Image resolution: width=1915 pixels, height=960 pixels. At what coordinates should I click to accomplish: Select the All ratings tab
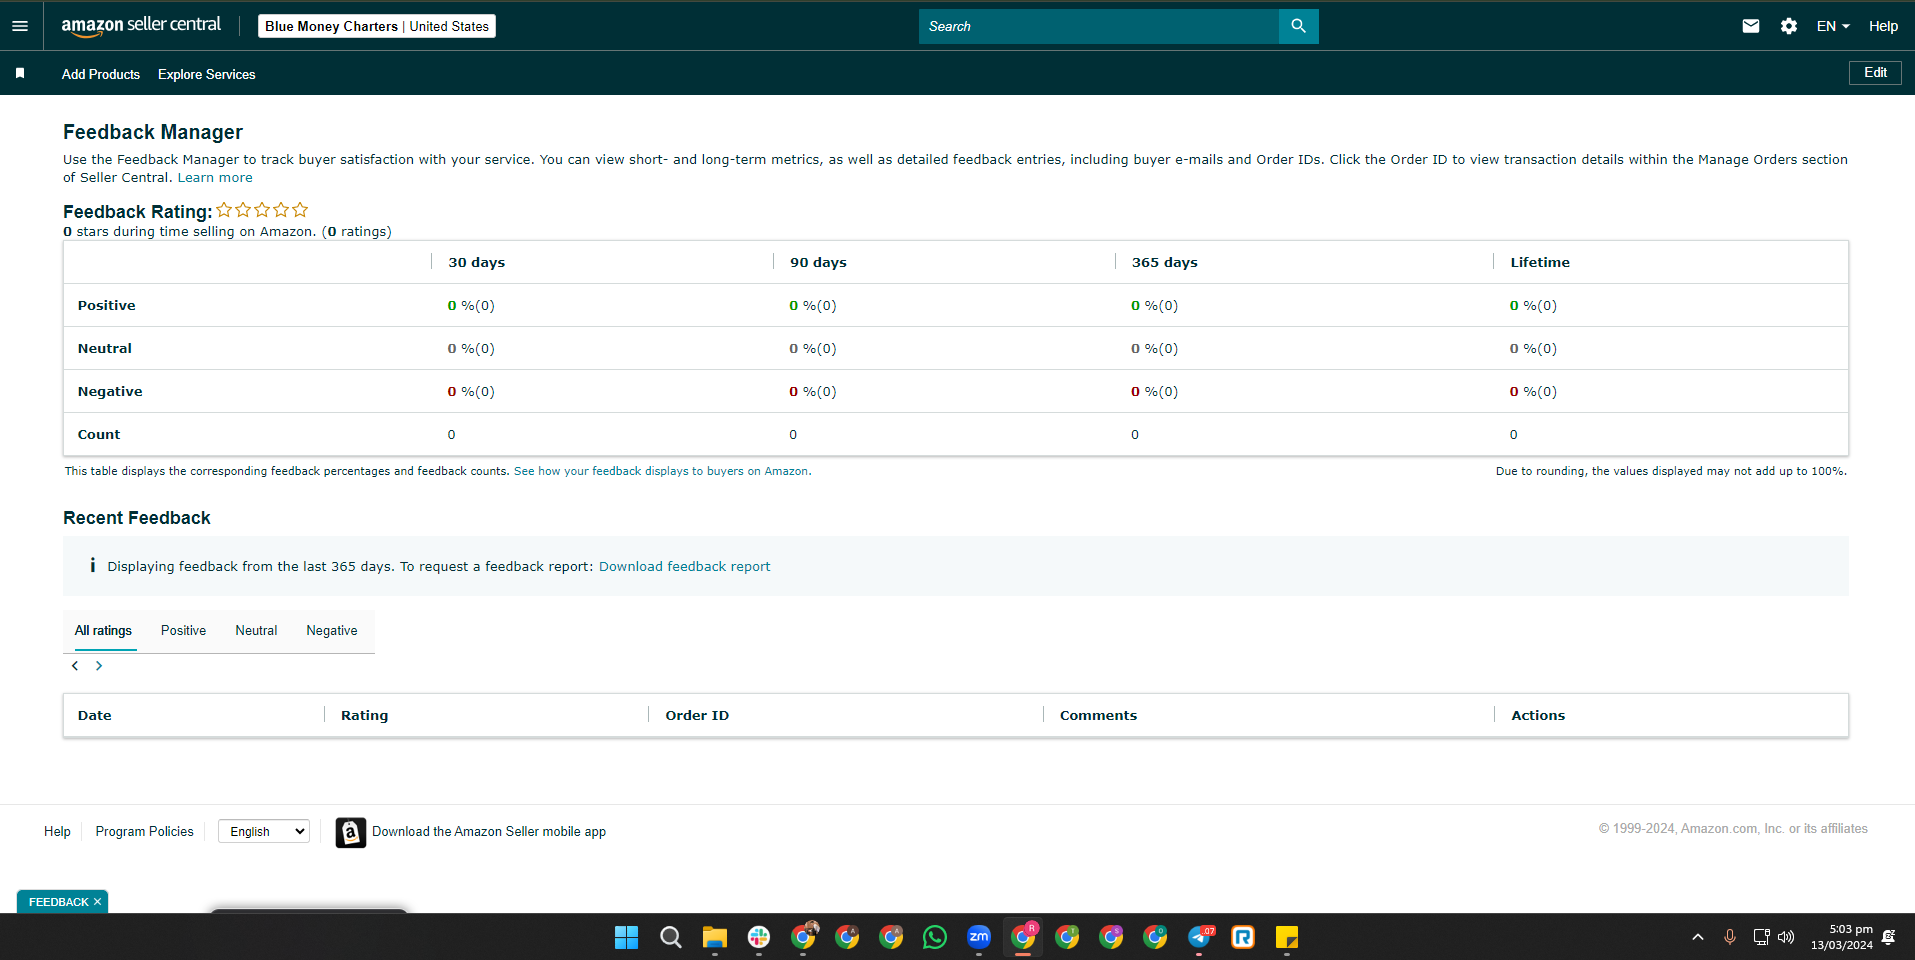pos(103,631)
